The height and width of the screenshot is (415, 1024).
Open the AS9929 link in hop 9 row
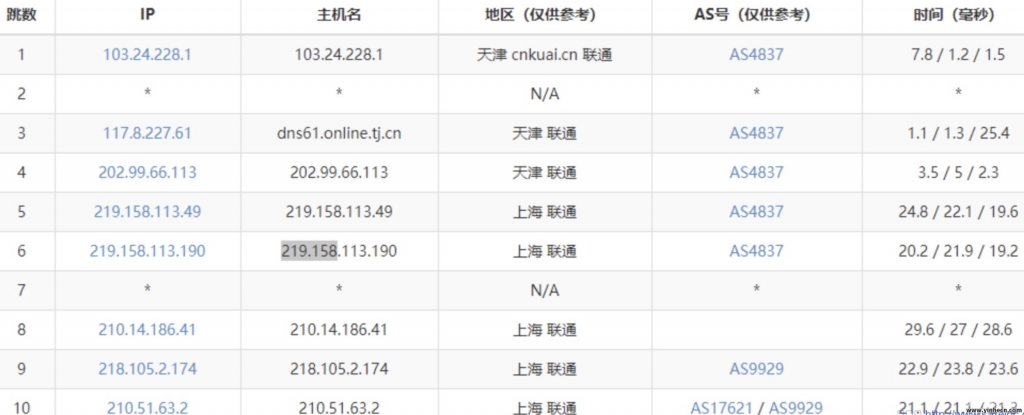[x=756, y=368]
